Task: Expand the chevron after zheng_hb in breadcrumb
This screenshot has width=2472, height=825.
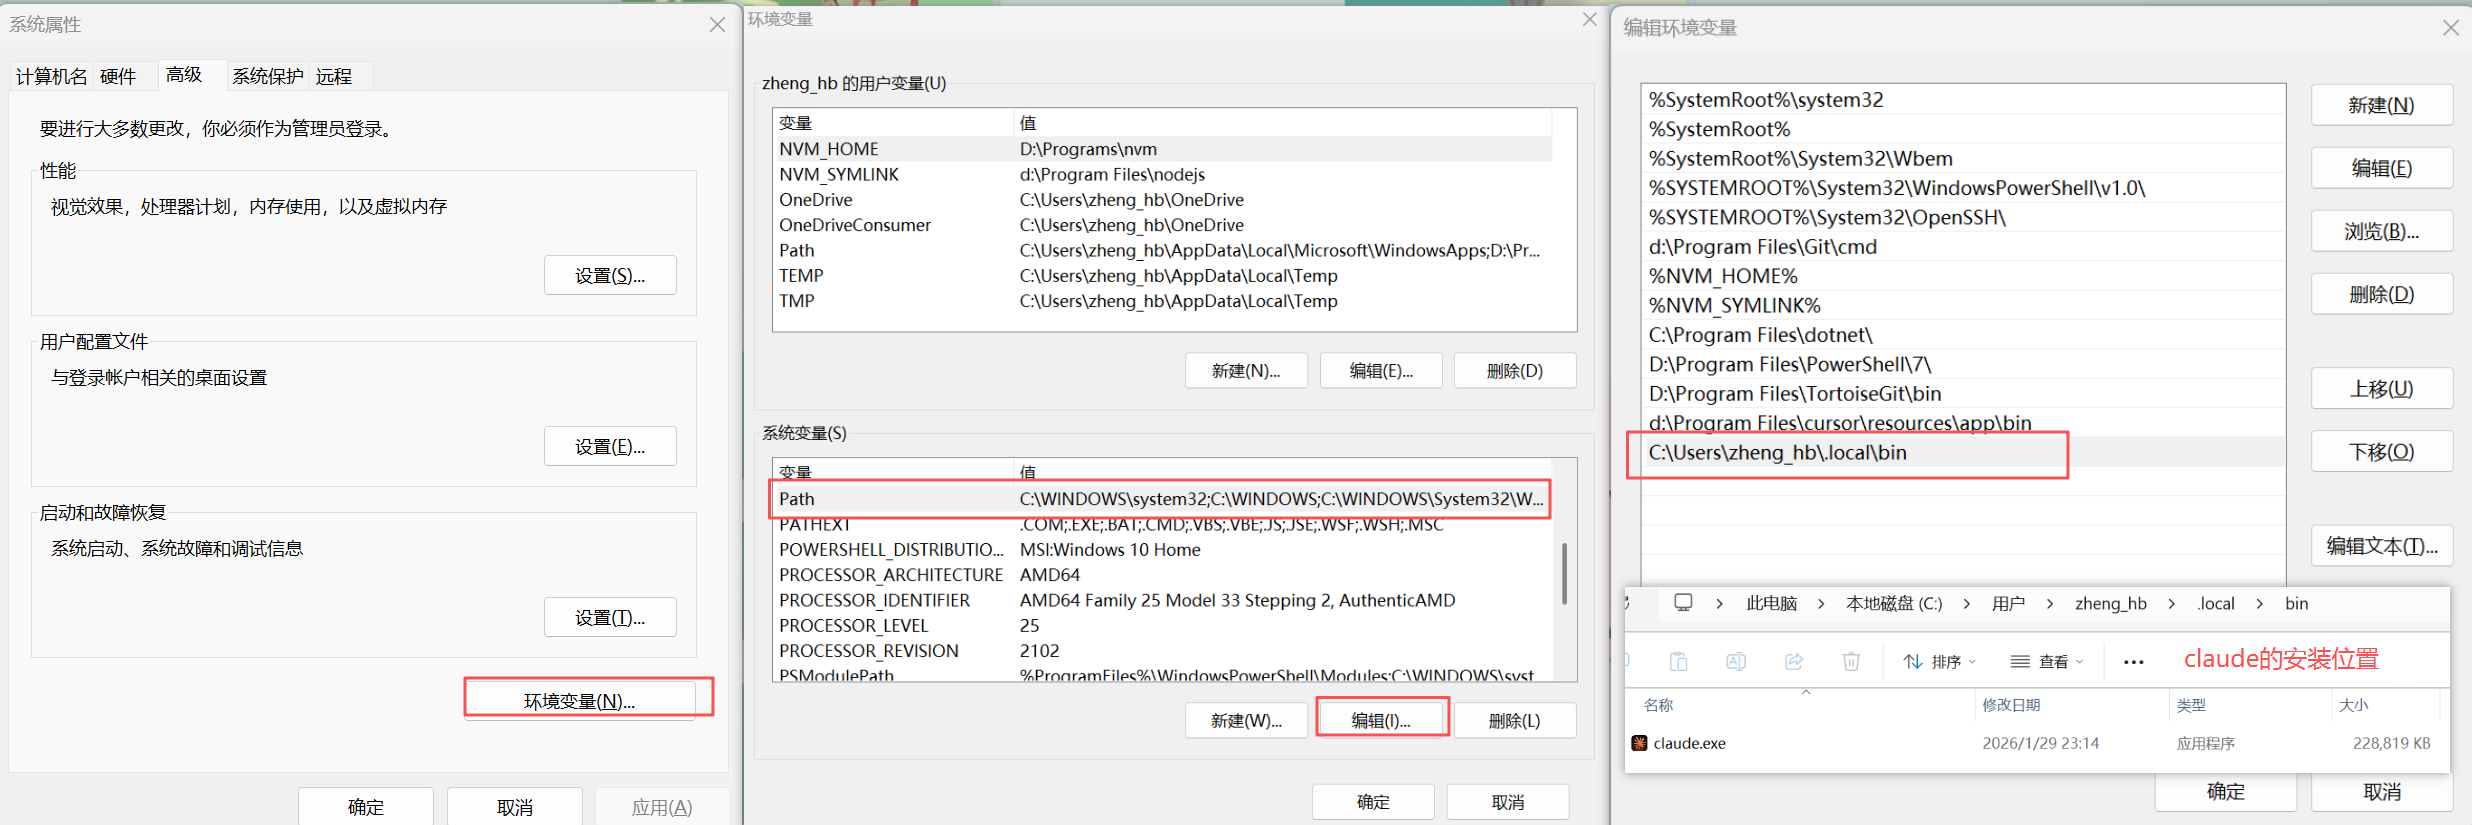Action: (x=2171, y=604)
